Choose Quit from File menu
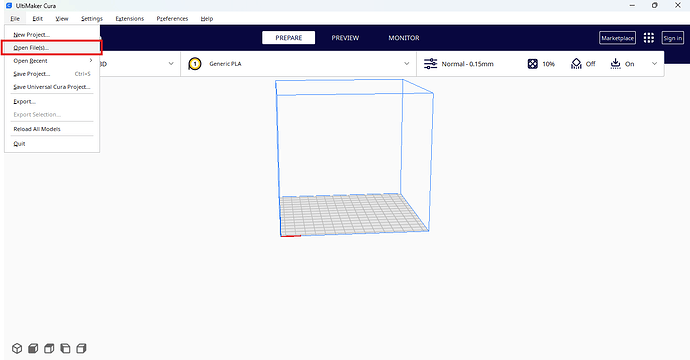Image resolution: width=690 pixels, height=360 pixels. pos(52,144)
